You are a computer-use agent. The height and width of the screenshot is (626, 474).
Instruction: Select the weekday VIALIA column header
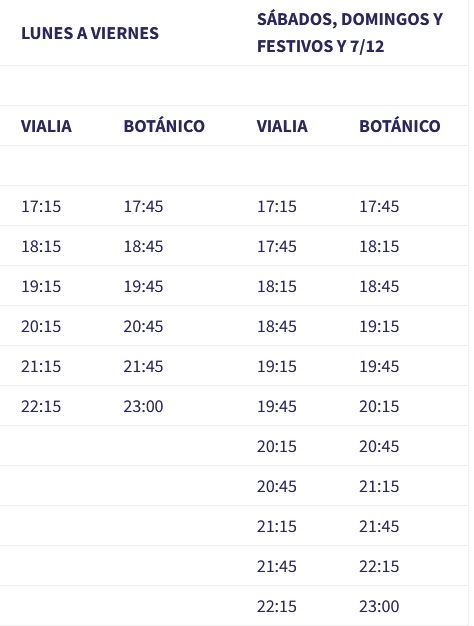point(46,126)
